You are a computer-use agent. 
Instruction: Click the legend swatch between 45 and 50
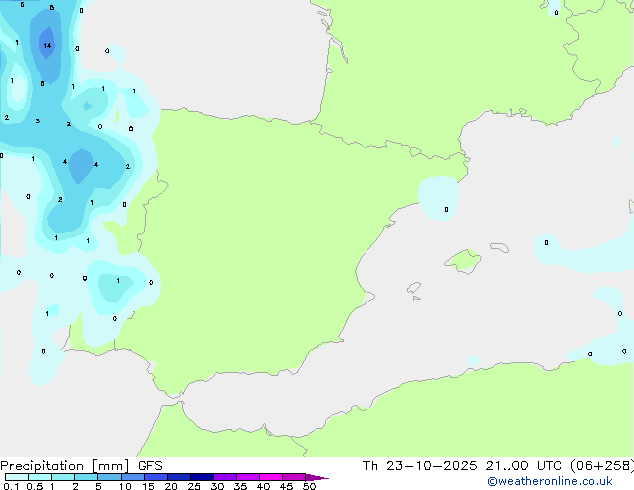294,477
